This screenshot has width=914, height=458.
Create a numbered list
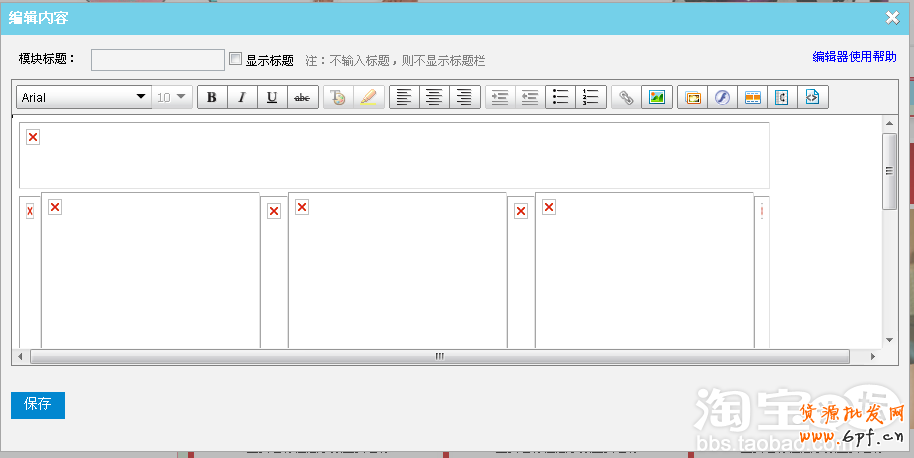point(591,97)
